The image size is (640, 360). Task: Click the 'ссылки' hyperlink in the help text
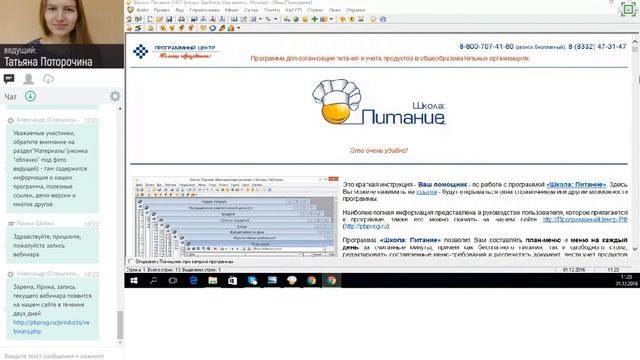(427, 191)
